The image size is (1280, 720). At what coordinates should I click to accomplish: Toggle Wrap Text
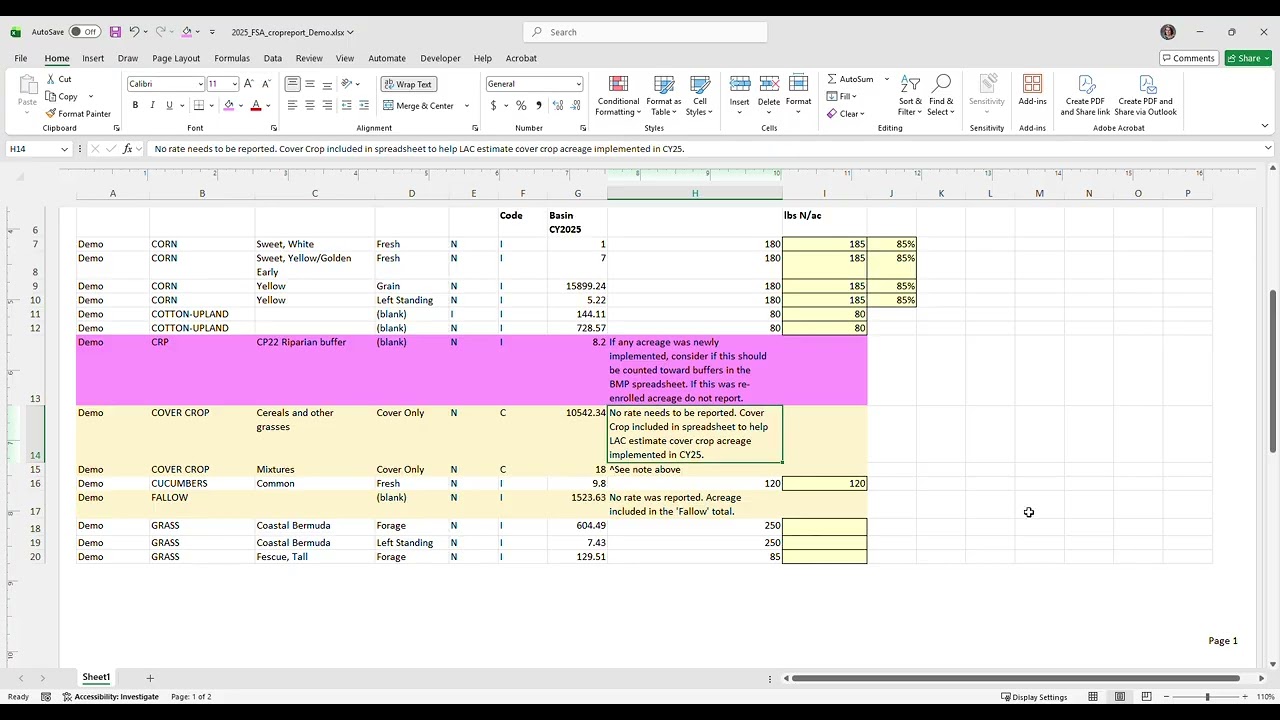(x=408, y=84)
